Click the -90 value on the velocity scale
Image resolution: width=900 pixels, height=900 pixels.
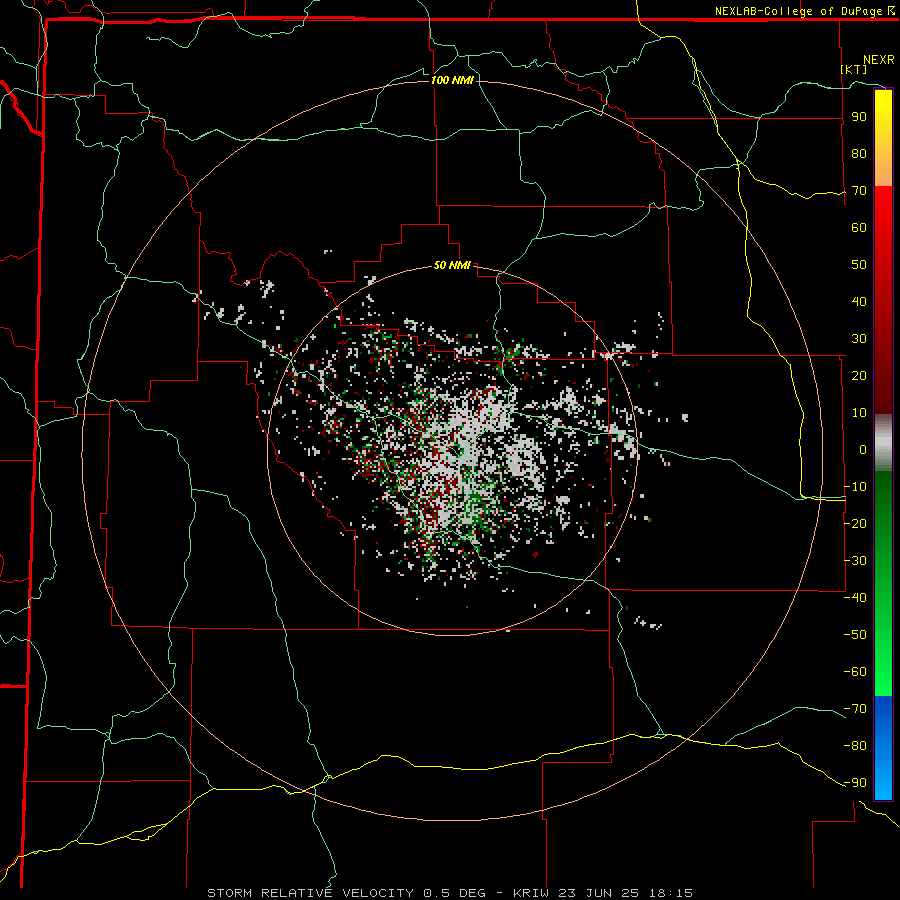pyautogui.click(x=855, y=782)
